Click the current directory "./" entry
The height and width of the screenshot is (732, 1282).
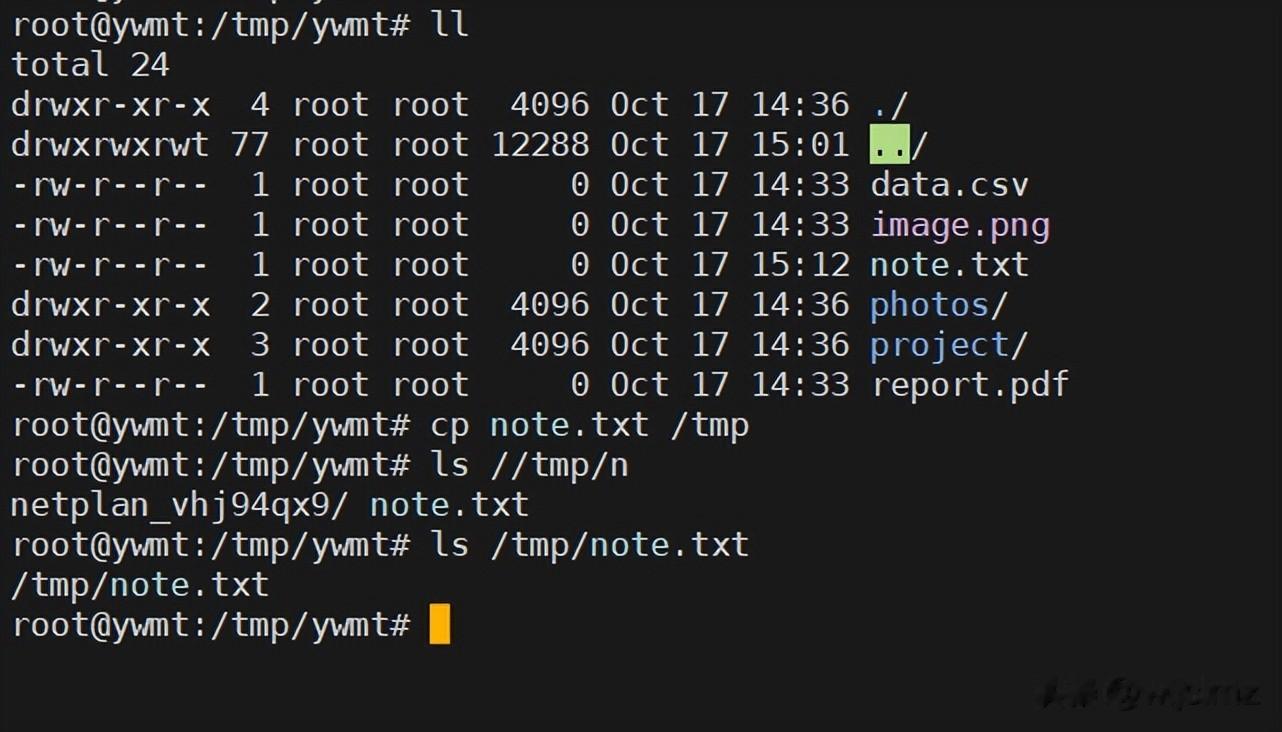889,105
